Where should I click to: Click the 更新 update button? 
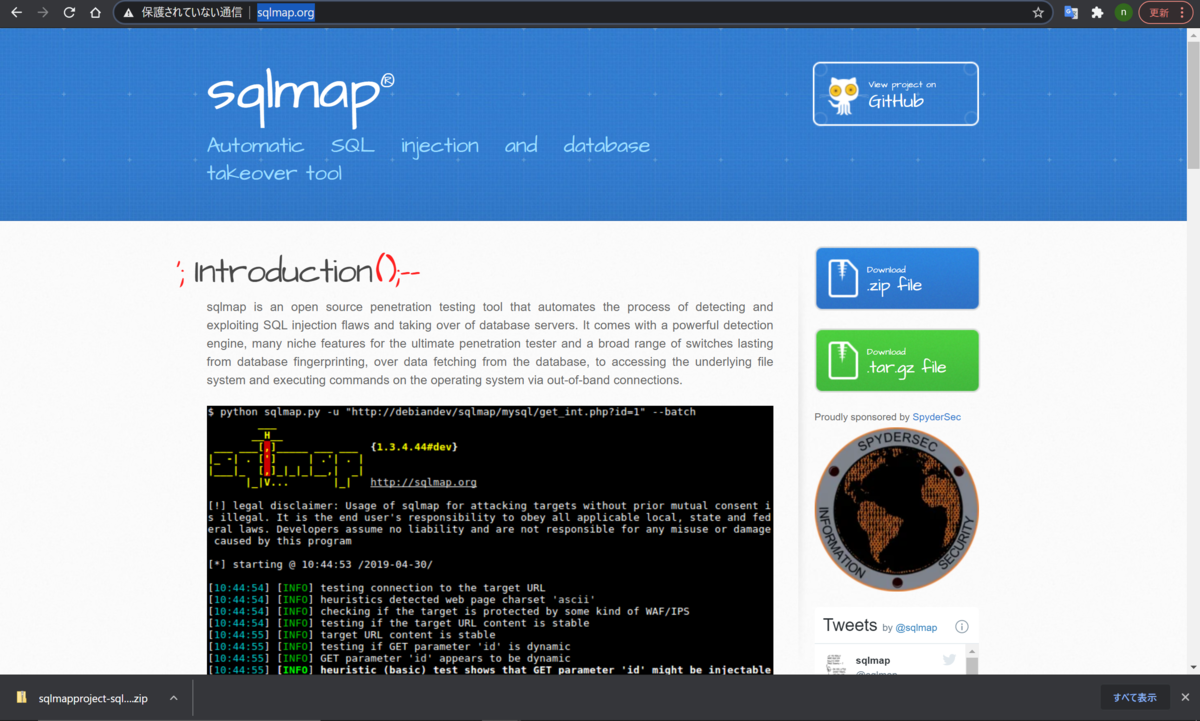(x=1158, y=13)
